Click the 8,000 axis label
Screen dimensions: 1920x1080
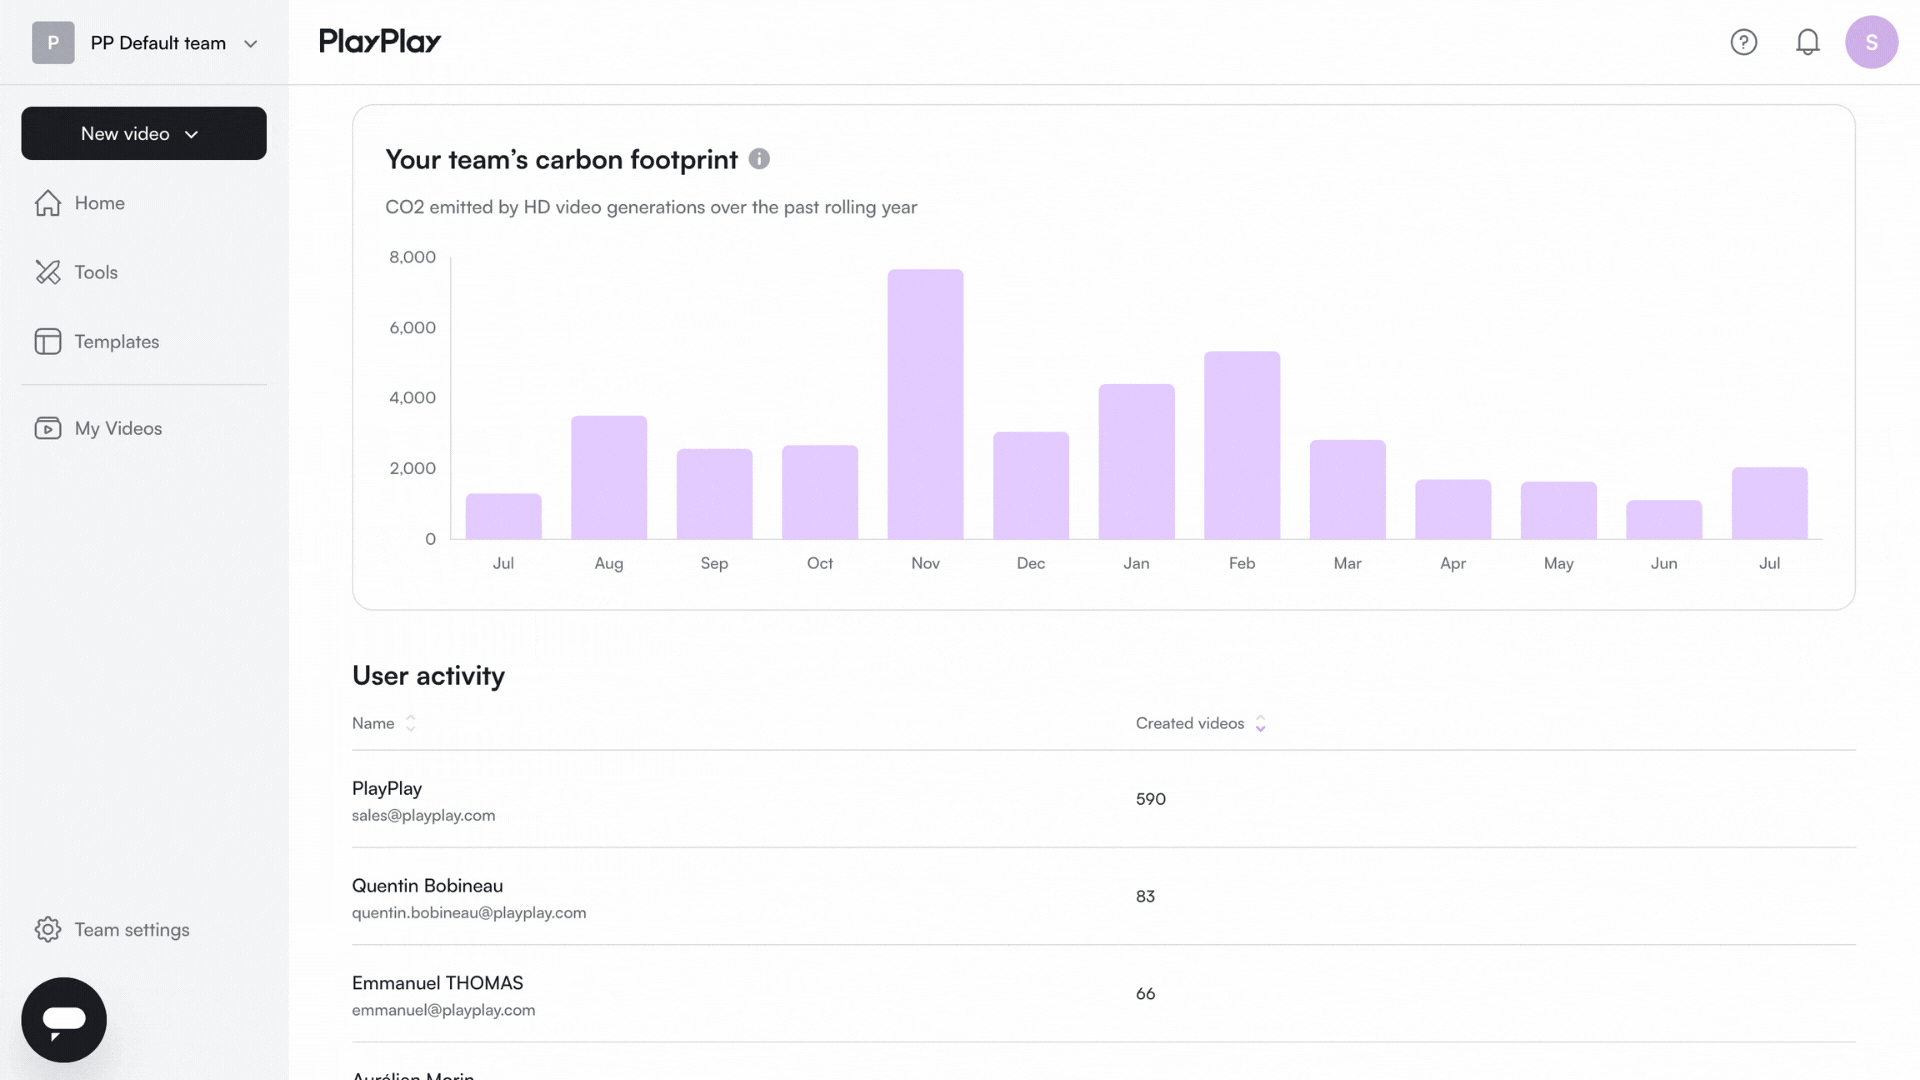click(413, 257)
